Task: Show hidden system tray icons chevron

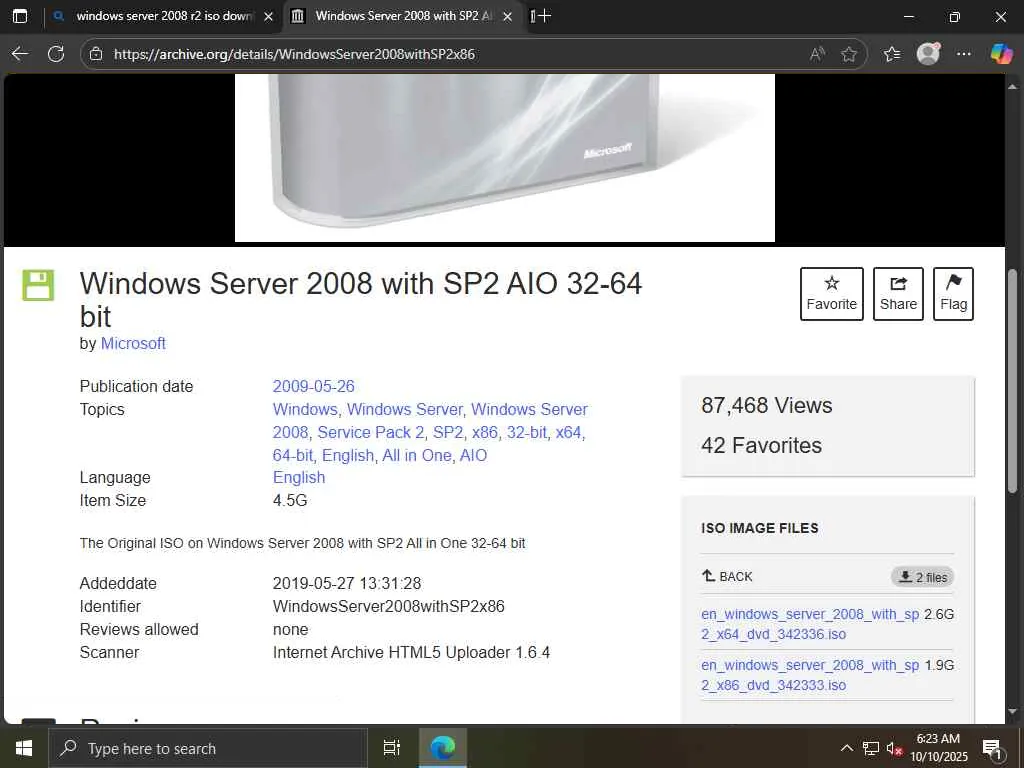Action: tap(846, 748)
